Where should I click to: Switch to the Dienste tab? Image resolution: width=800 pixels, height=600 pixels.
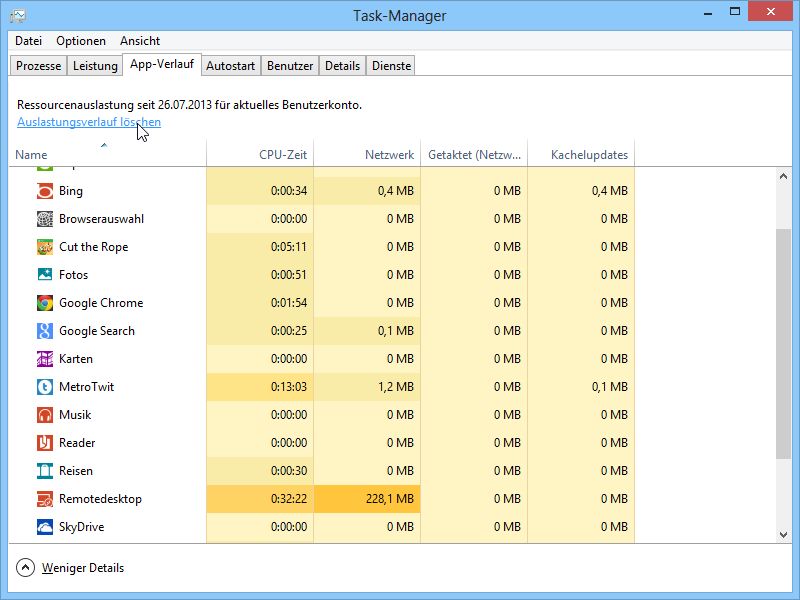pos(391,66)
